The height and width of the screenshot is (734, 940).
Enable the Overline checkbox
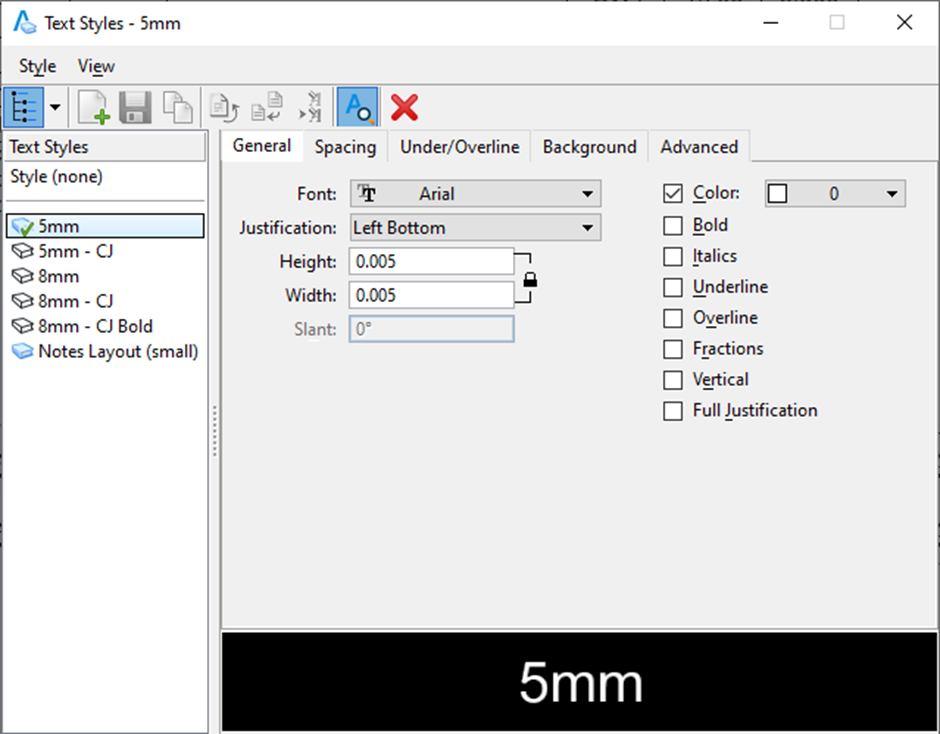673,318
